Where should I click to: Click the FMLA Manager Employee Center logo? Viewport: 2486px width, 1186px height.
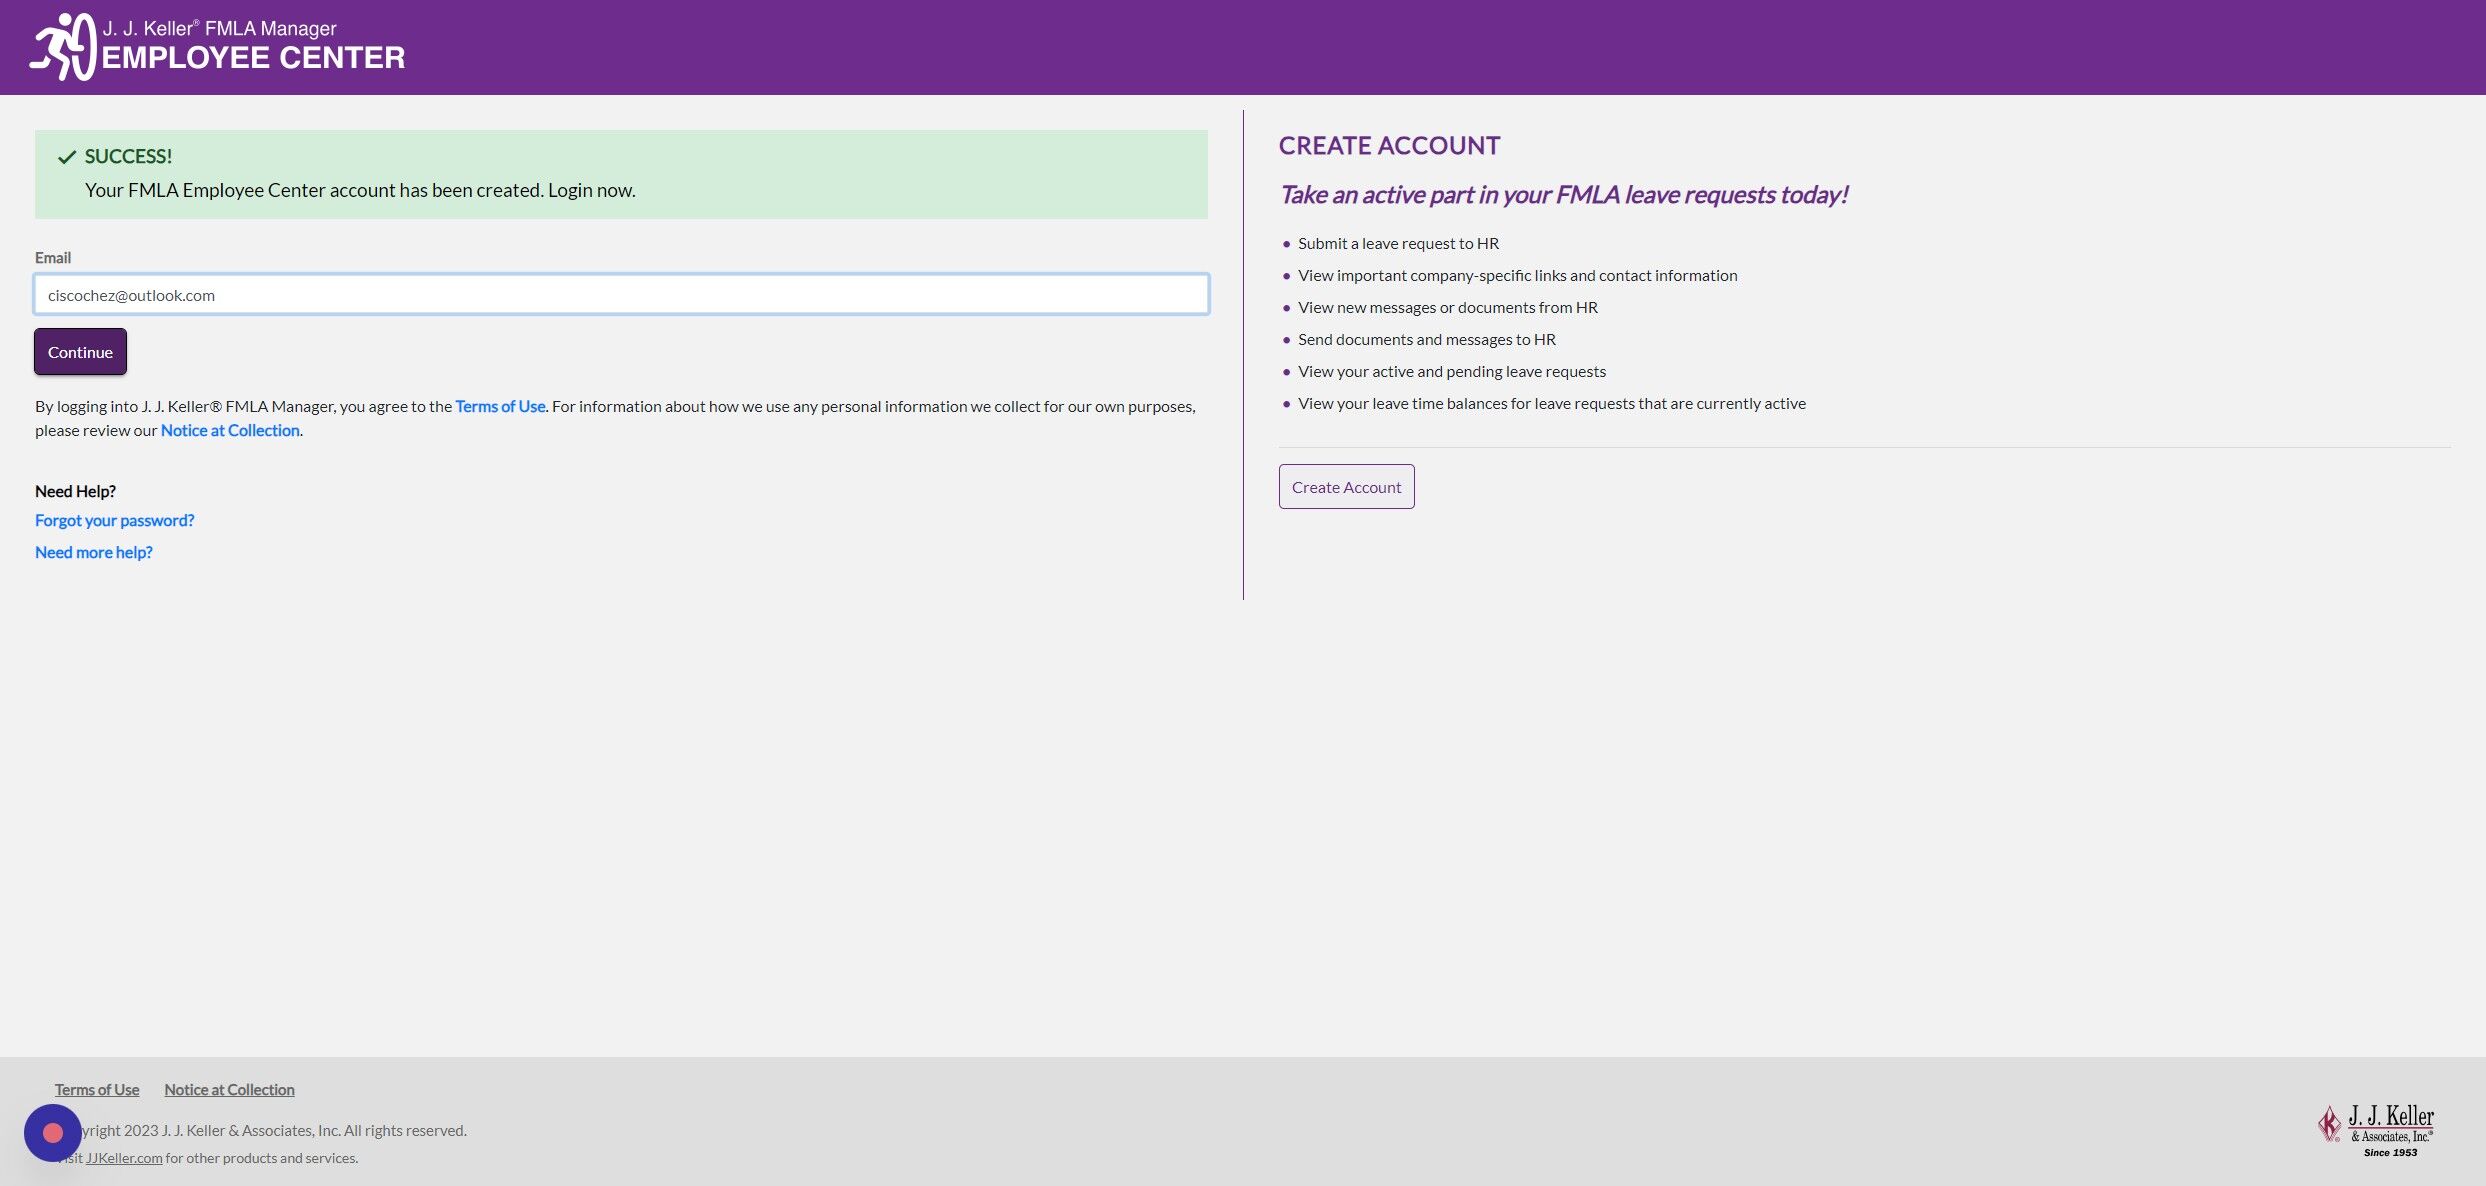[x=217, y=47]
